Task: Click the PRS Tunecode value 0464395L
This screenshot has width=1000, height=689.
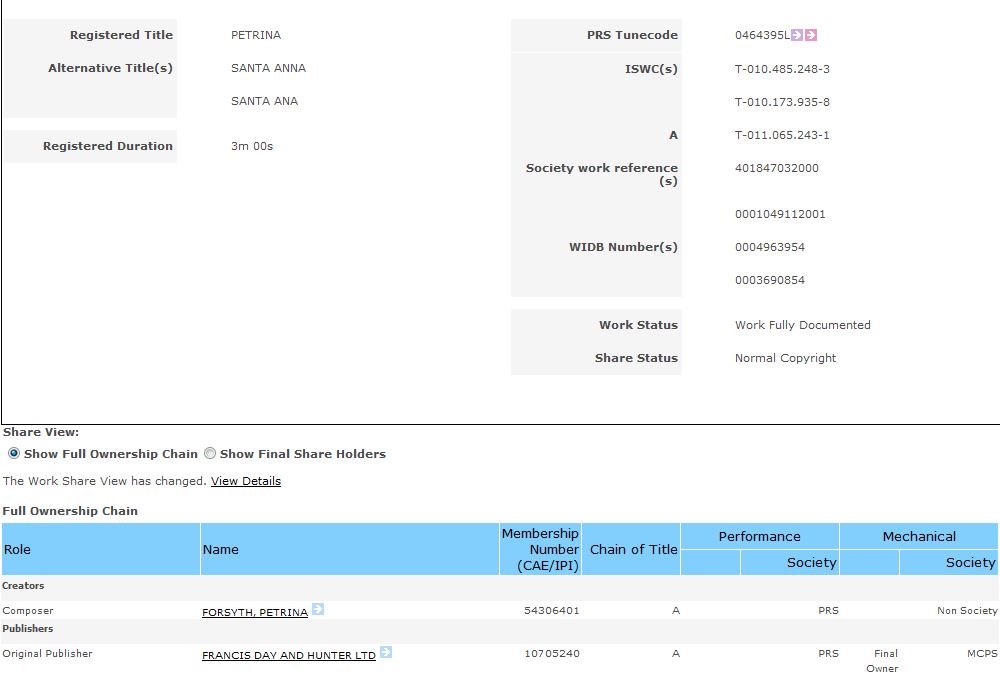Action: coord(761,35)
